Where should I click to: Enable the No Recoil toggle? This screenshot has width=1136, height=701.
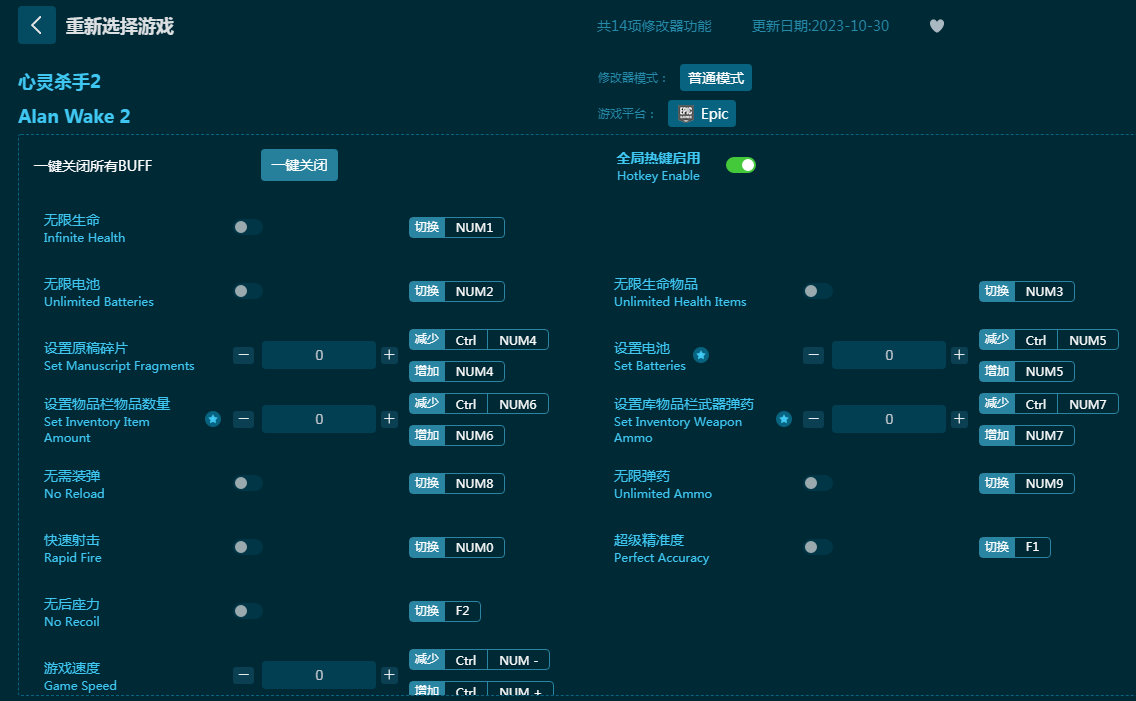coord(248,611)
